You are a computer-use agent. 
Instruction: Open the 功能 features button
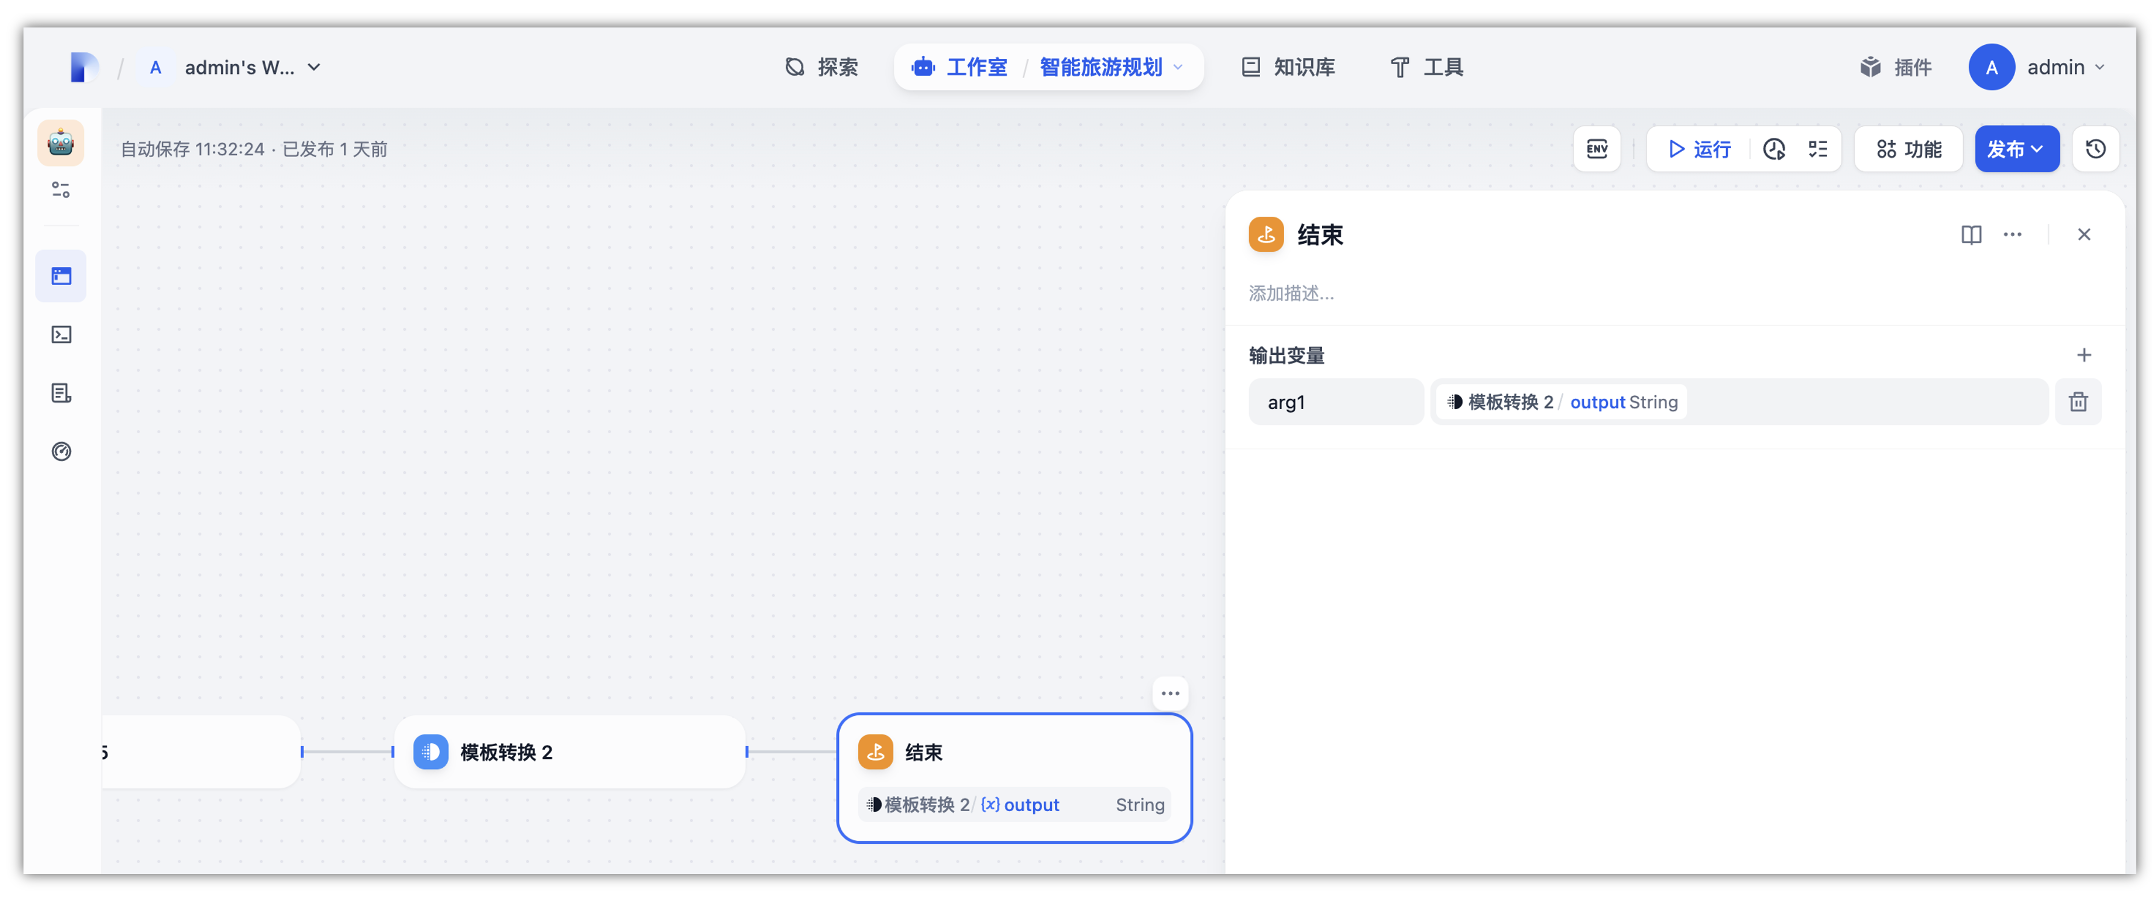[1909, 149]
